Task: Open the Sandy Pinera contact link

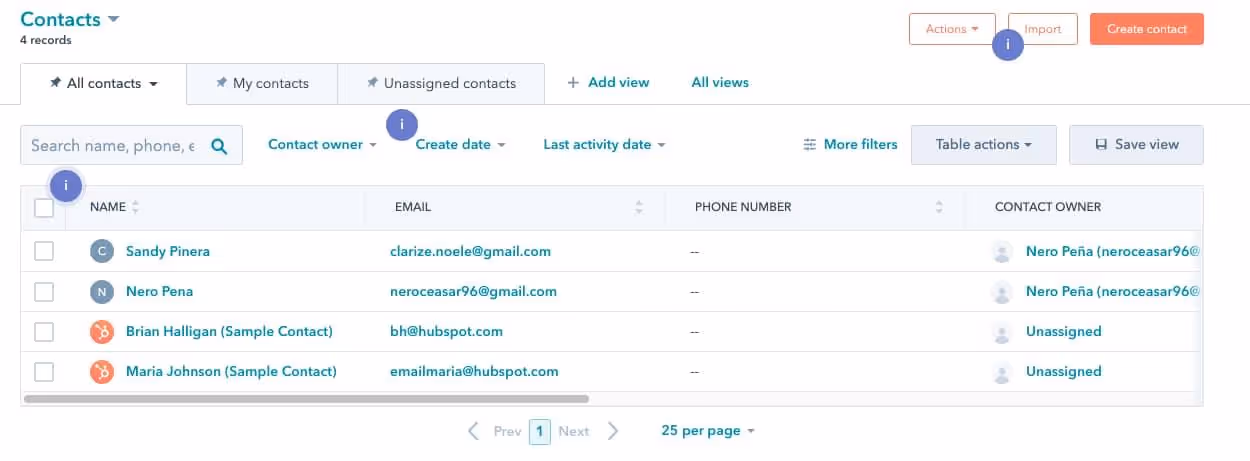Action: tap(168, 251)
